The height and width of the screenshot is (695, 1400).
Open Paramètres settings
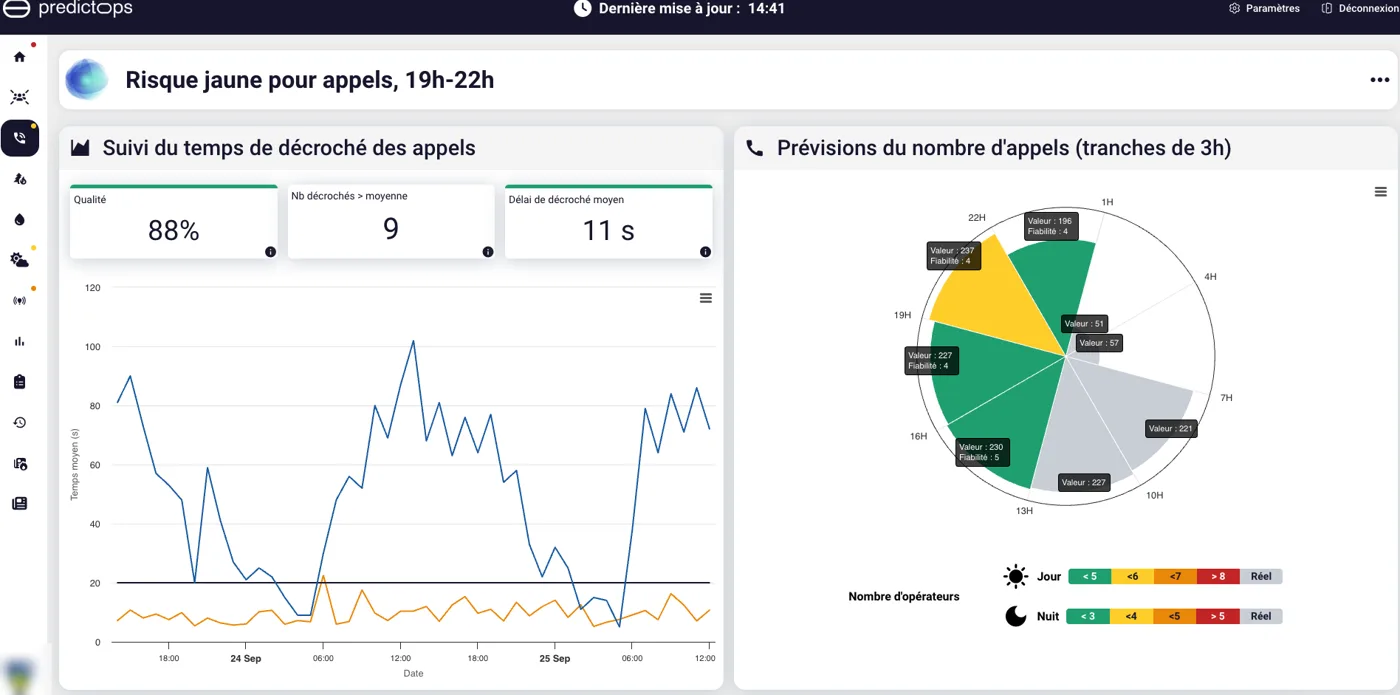pos(1264,8)
